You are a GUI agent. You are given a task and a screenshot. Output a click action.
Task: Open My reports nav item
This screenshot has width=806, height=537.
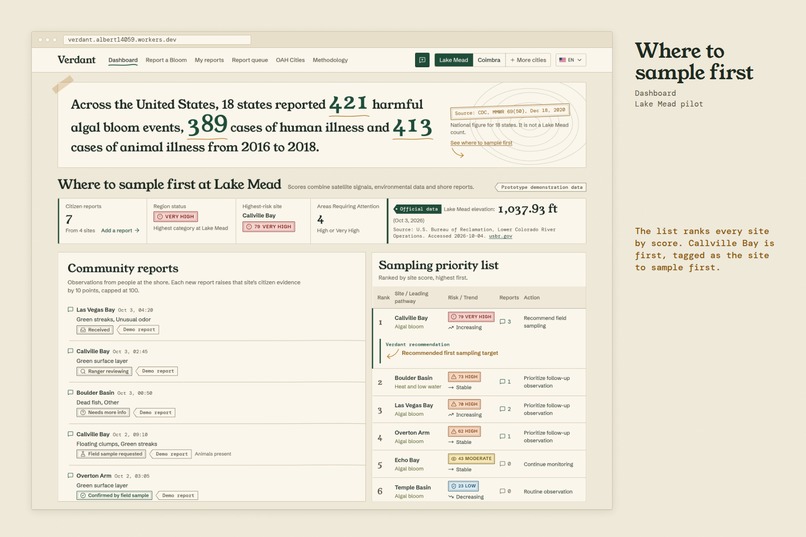pyautogui.click(x=209, y=60)
